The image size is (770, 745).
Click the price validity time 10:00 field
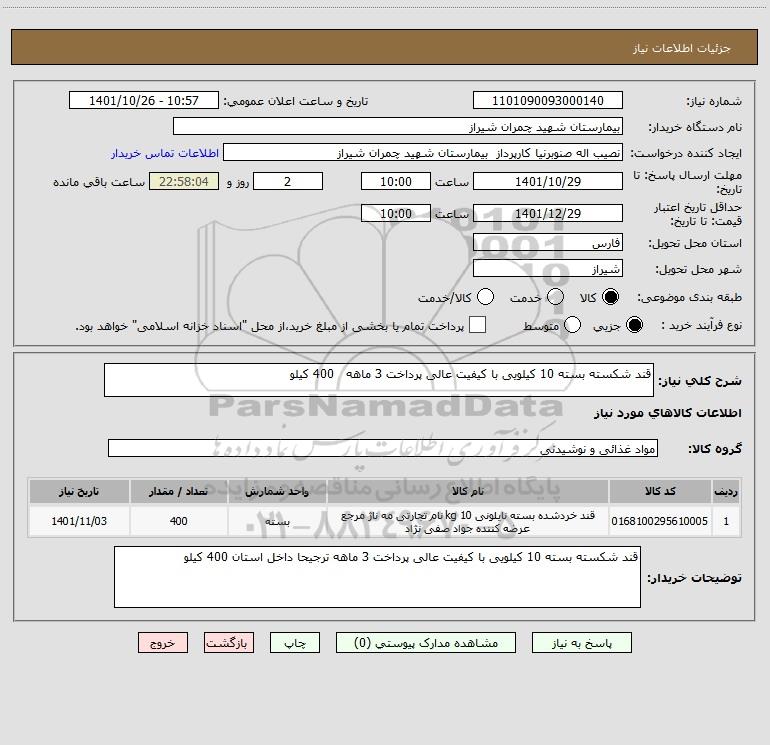(x=396, y=214)
